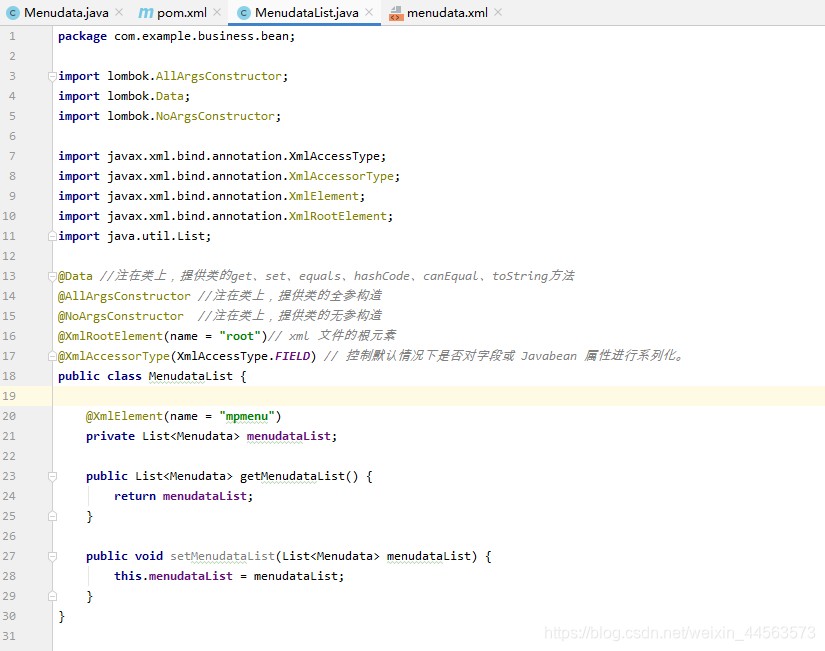
Task: Close the Menudata.java tab
Action: pyautogui.click(x=119, y=12)
